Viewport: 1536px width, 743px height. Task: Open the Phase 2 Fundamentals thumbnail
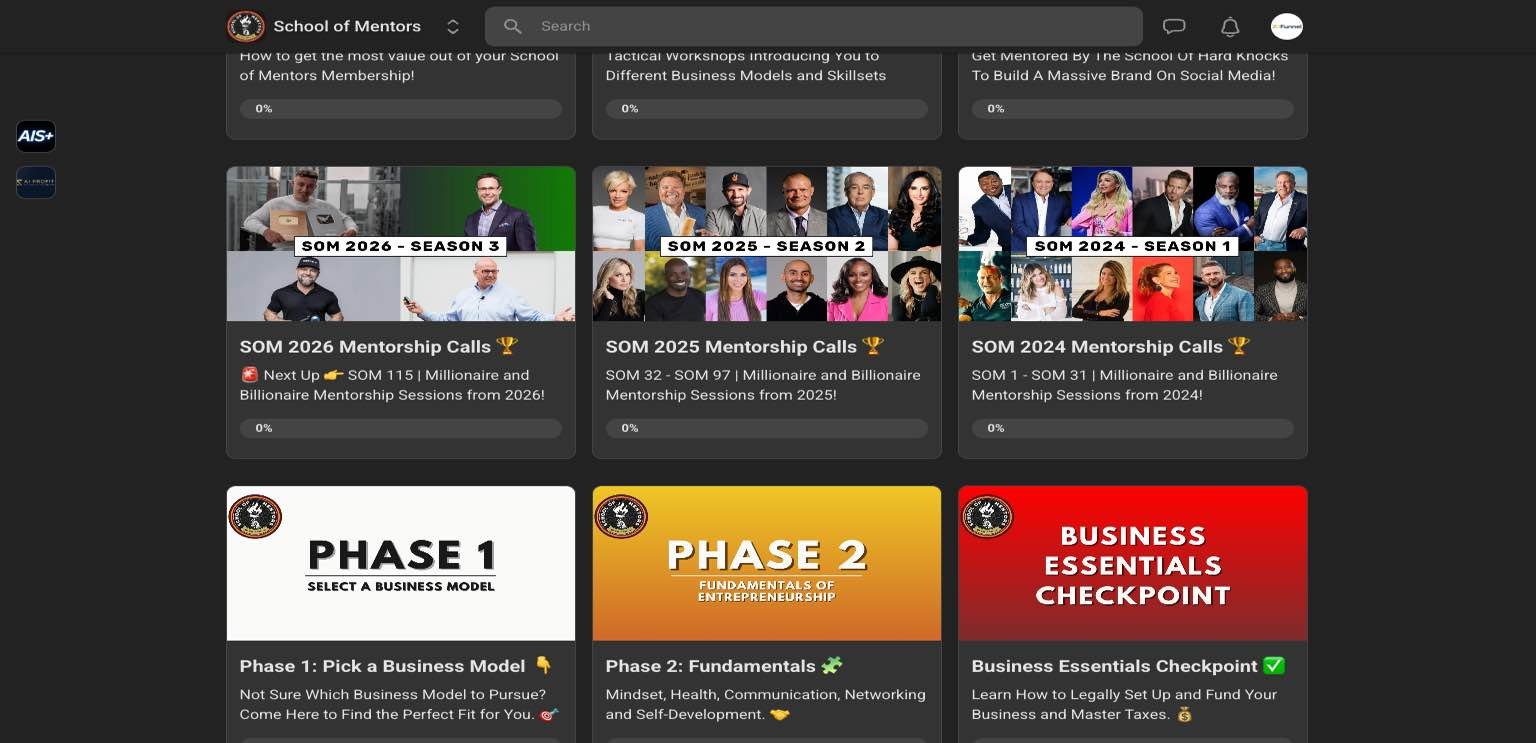pyautogui.click(x=766, y=563)
